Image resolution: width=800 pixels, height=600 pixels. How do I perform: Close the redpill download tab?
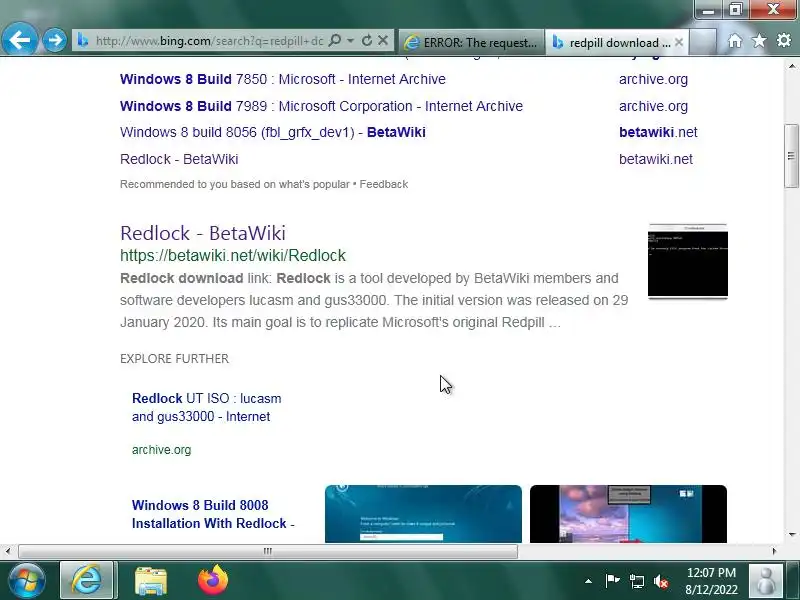pos(679,42)
